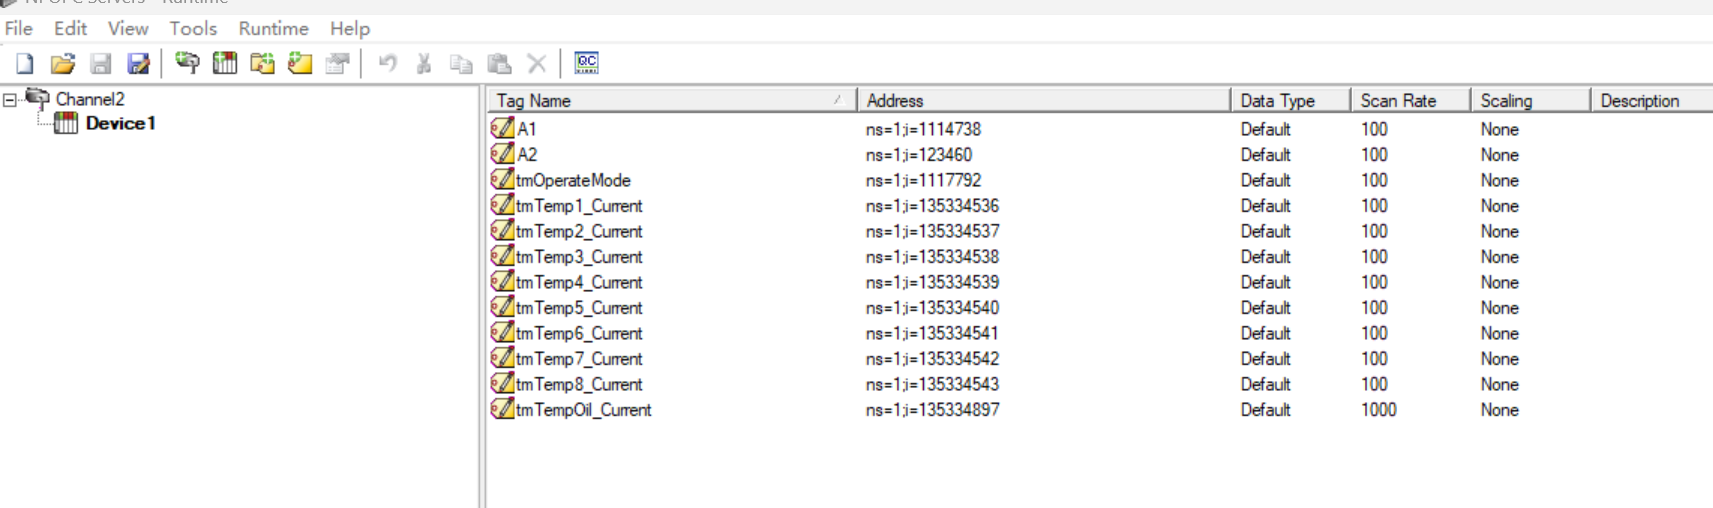Sort by the Tag Name column header

click(671, 100)
